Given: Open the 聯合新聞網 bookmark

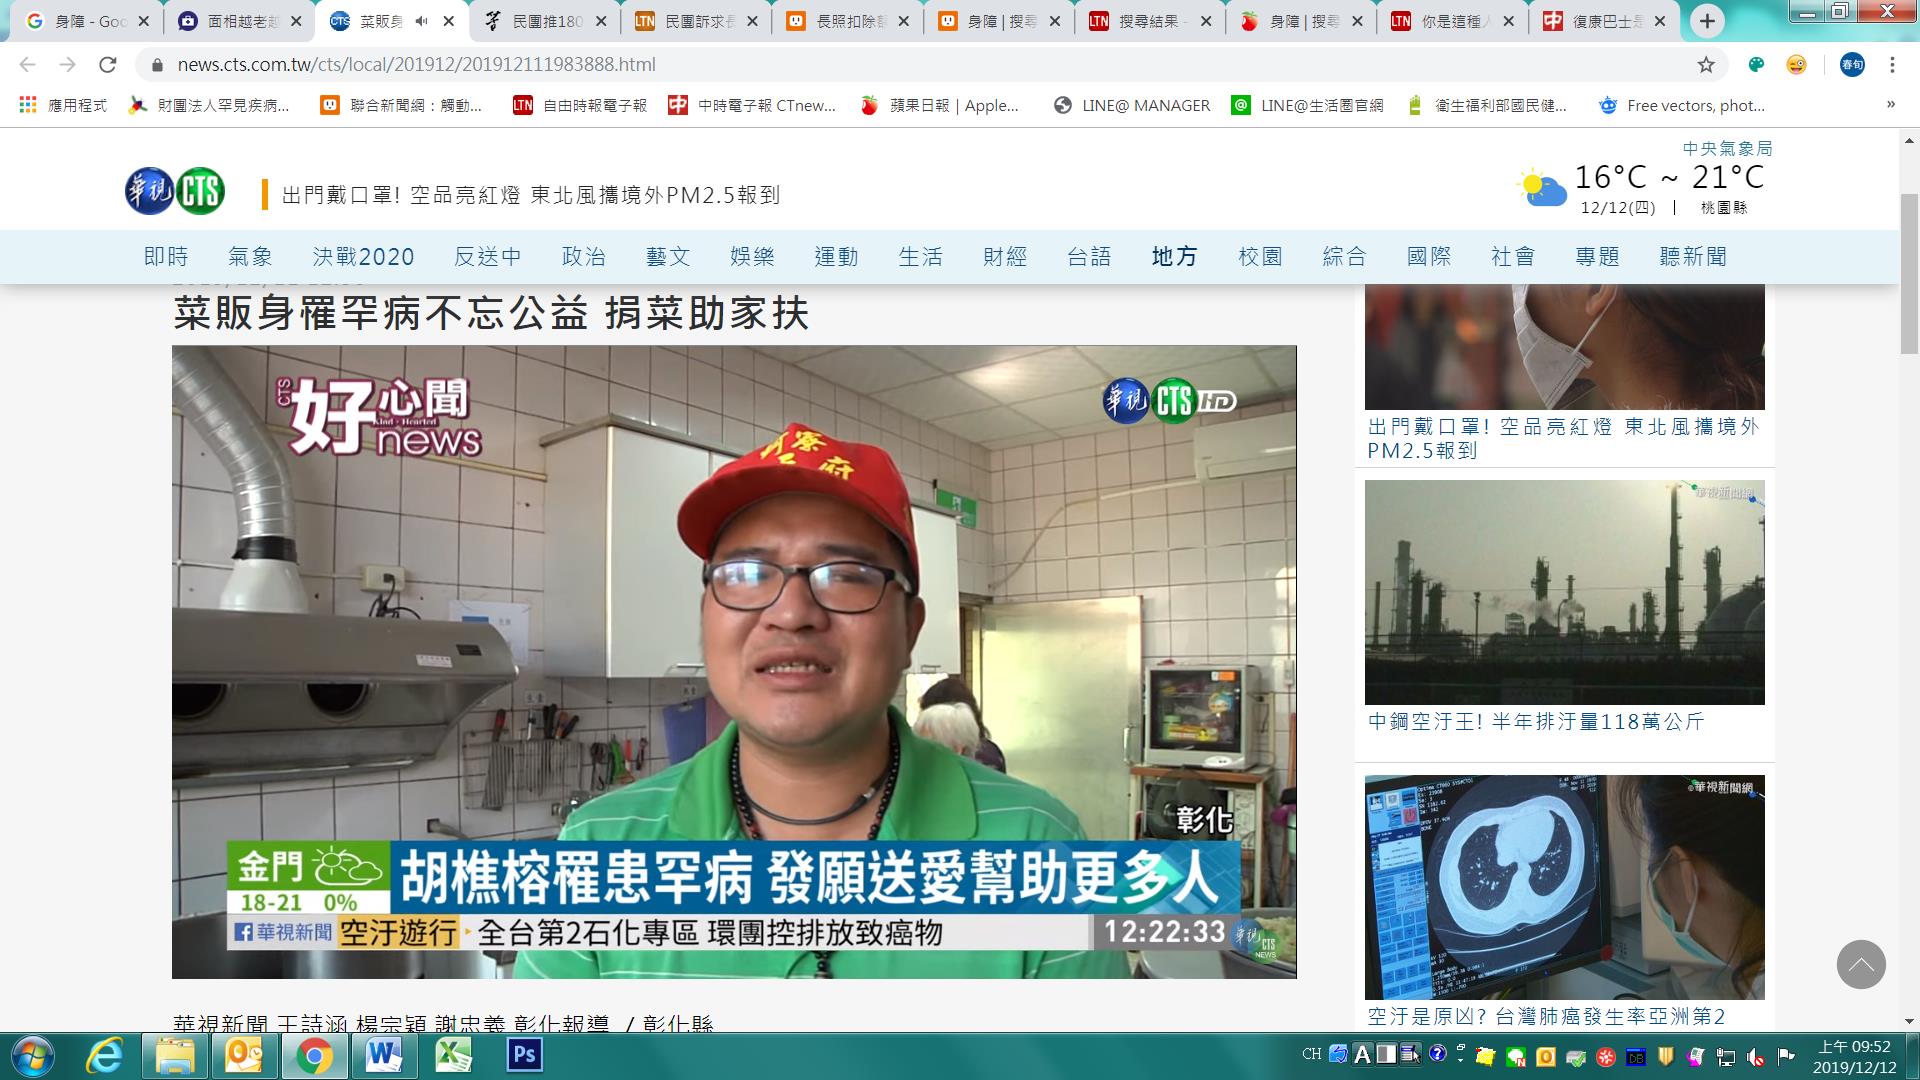Looking at the screenshot, I should (401, 105).
